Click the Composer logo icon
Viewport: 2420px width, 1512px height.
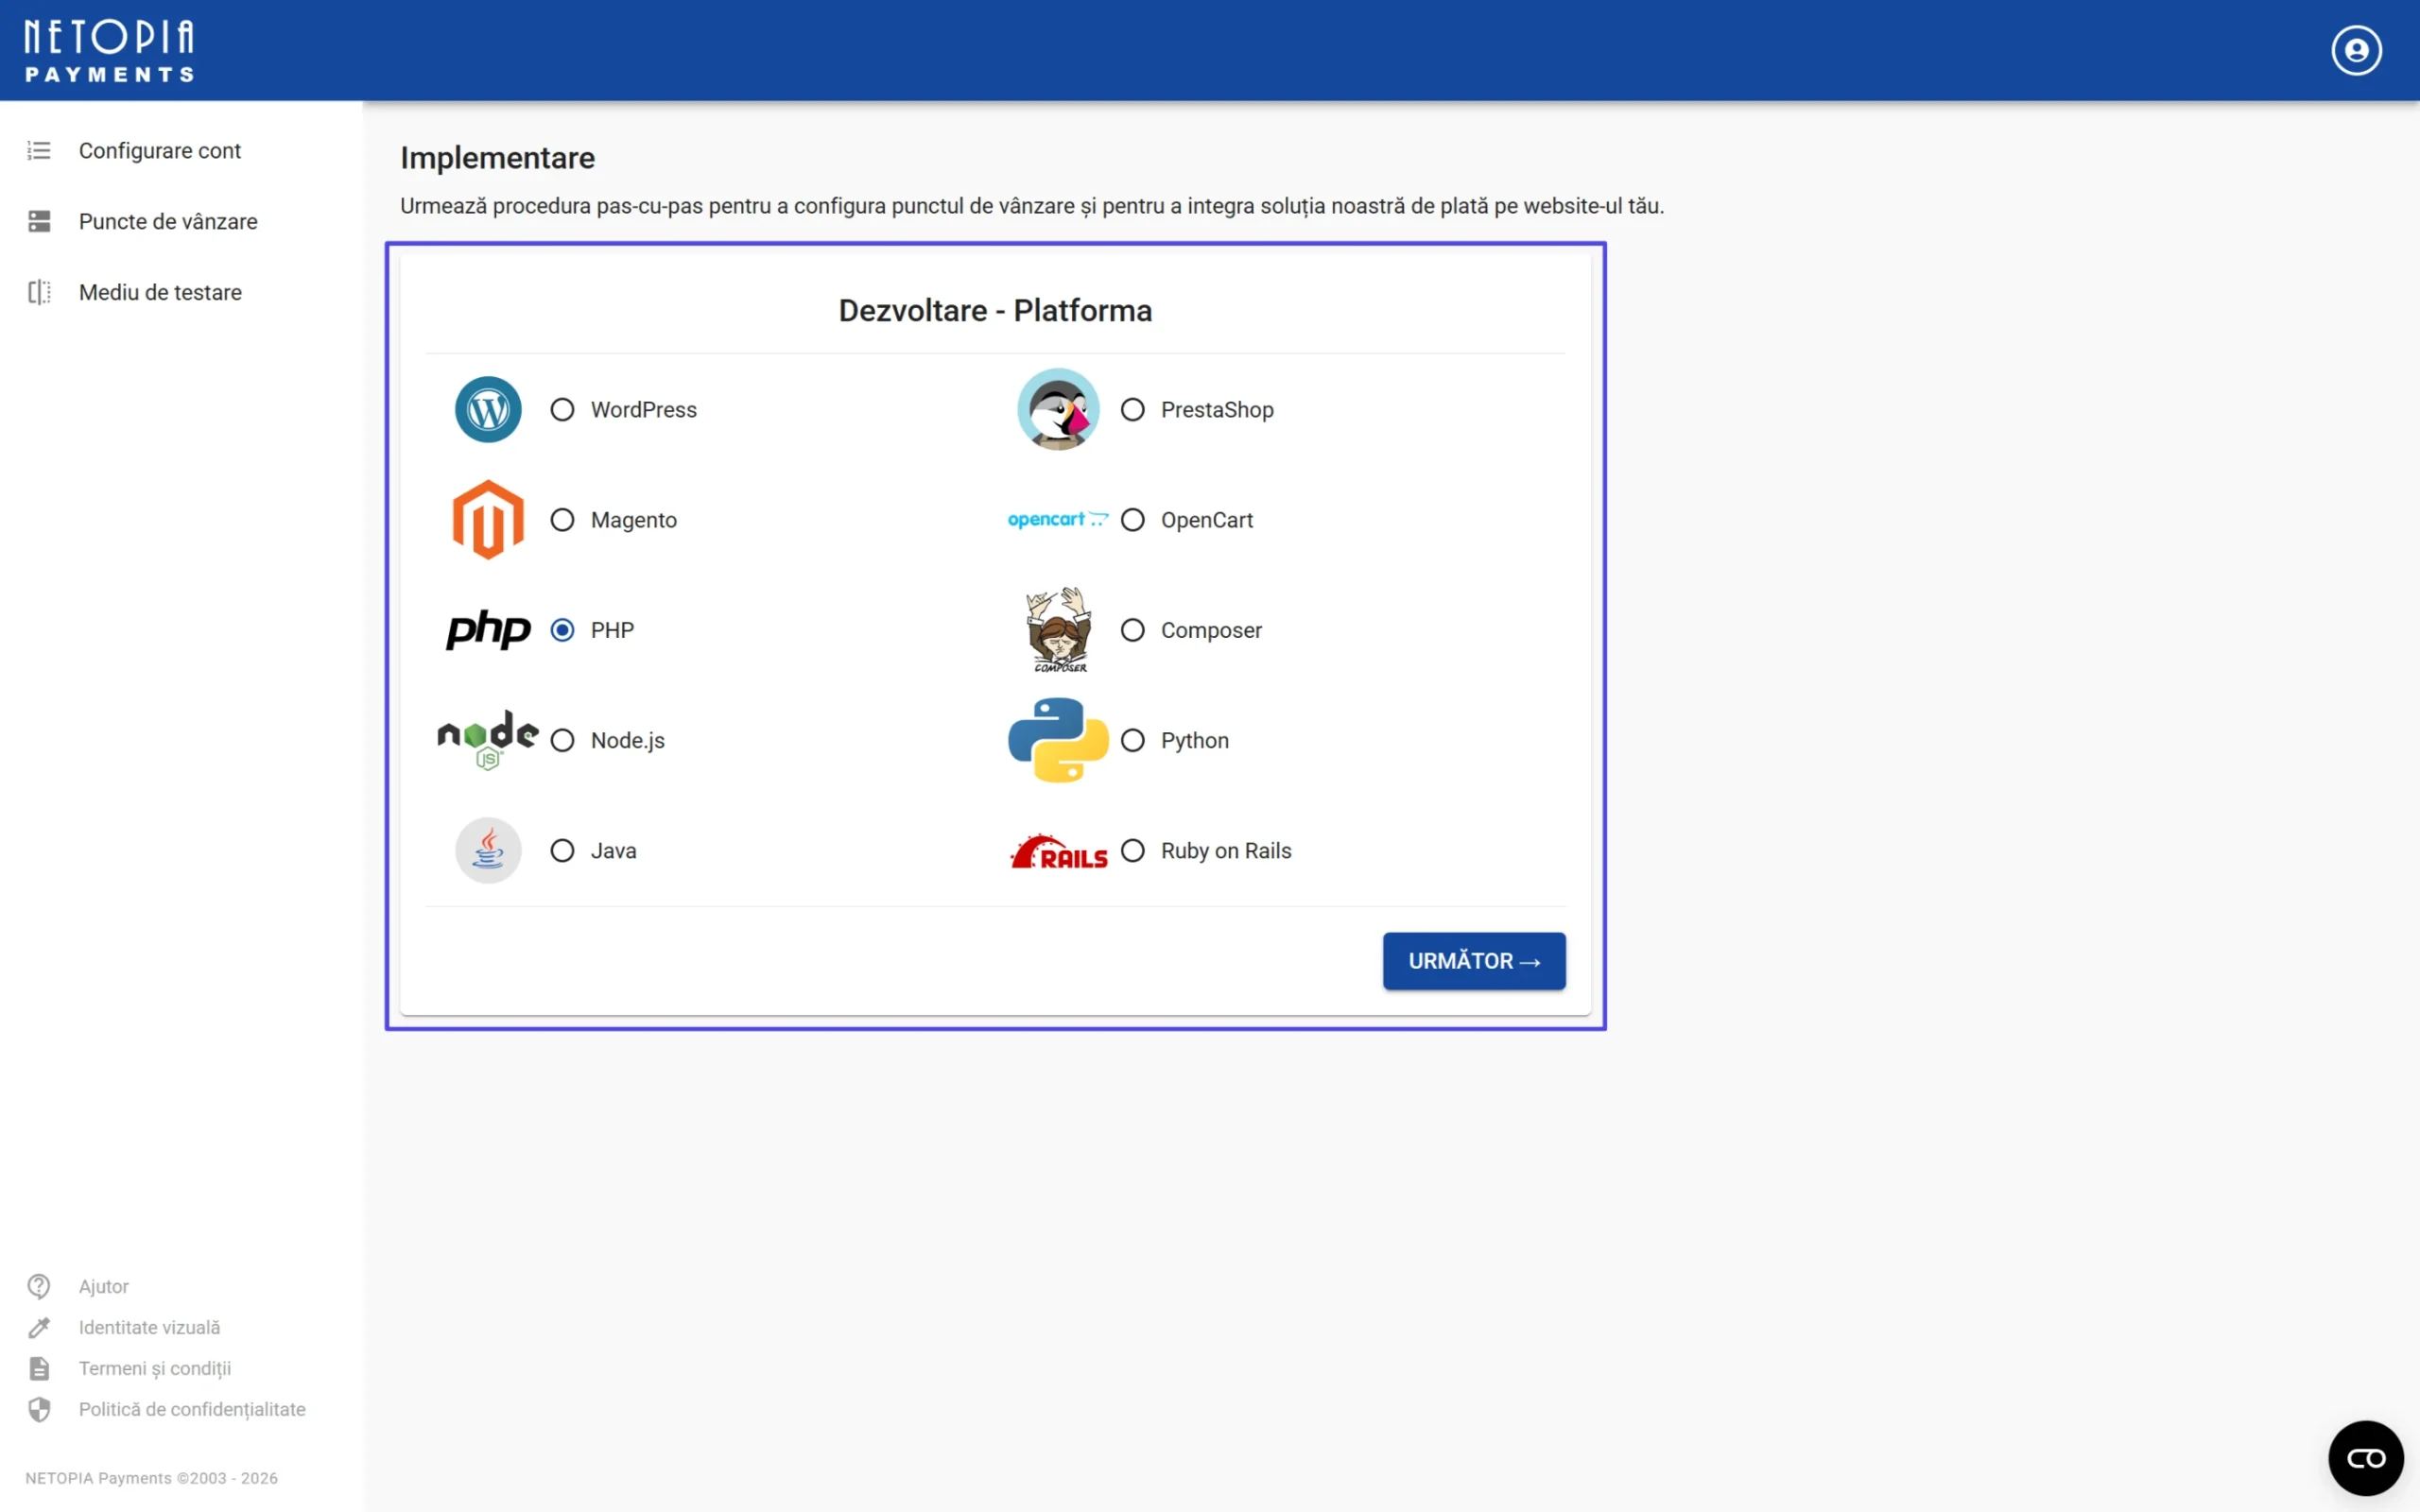pyautogui.click(x=1058, y=630)
